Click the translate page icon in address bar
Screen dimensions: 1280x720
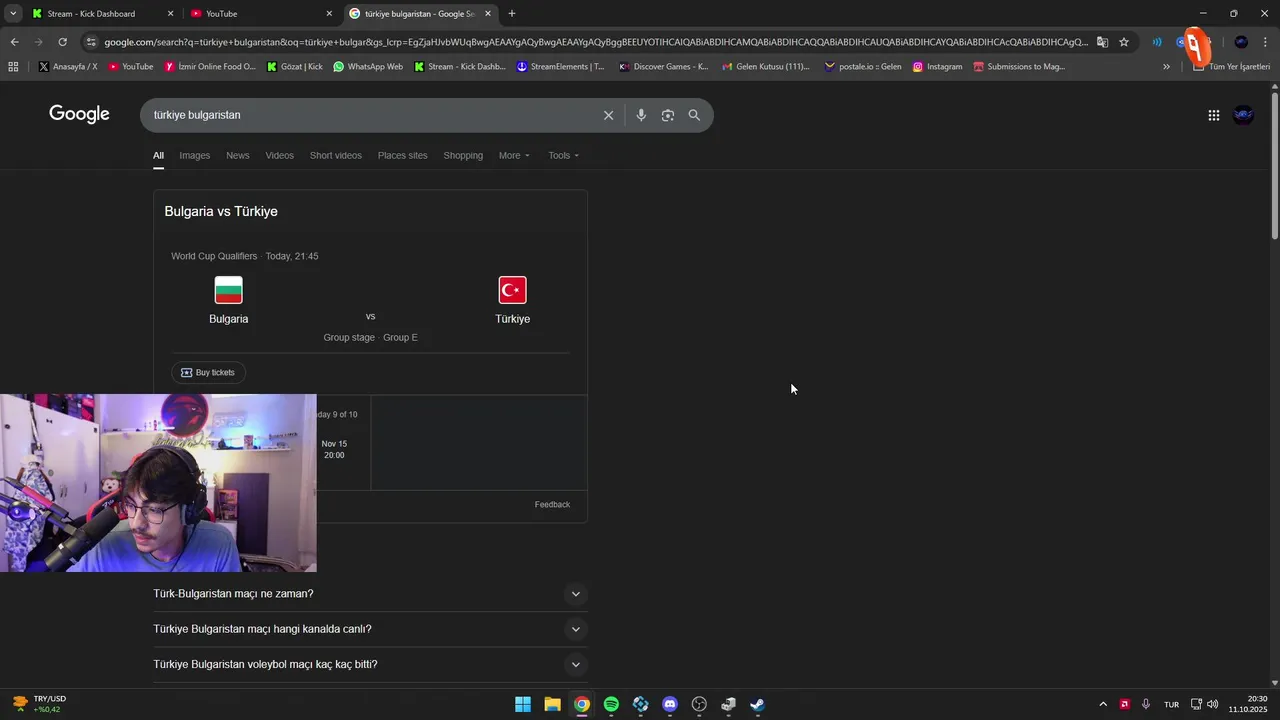pyautogui.click(x=1102, y=42)
